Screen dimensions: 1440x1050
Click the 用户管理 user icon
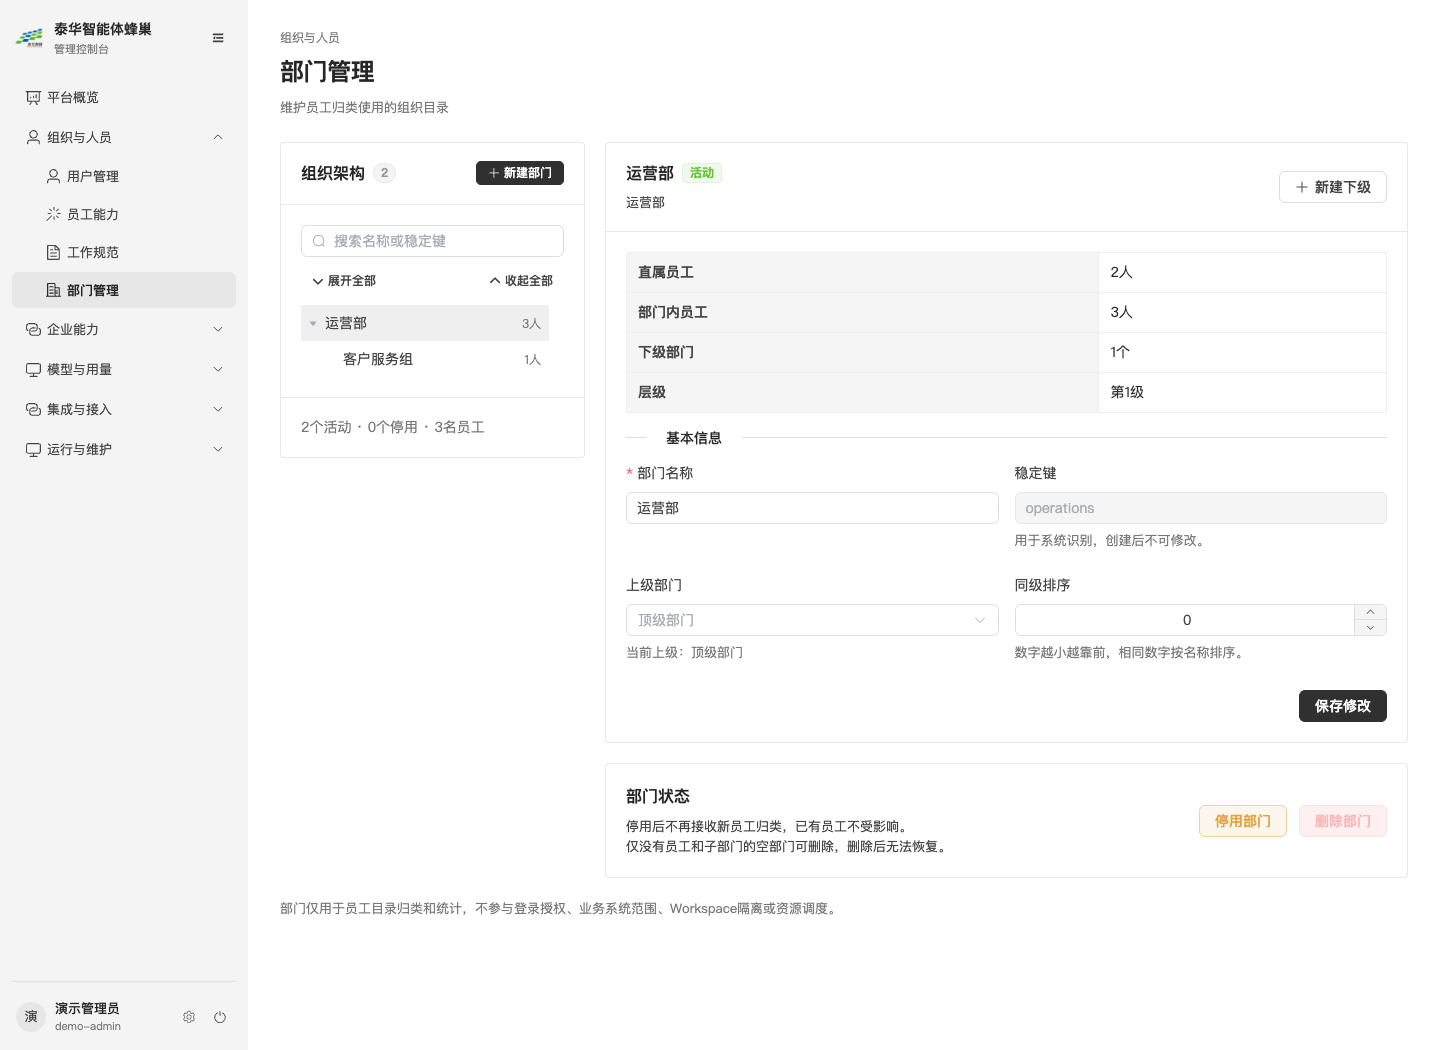point(53,176)
